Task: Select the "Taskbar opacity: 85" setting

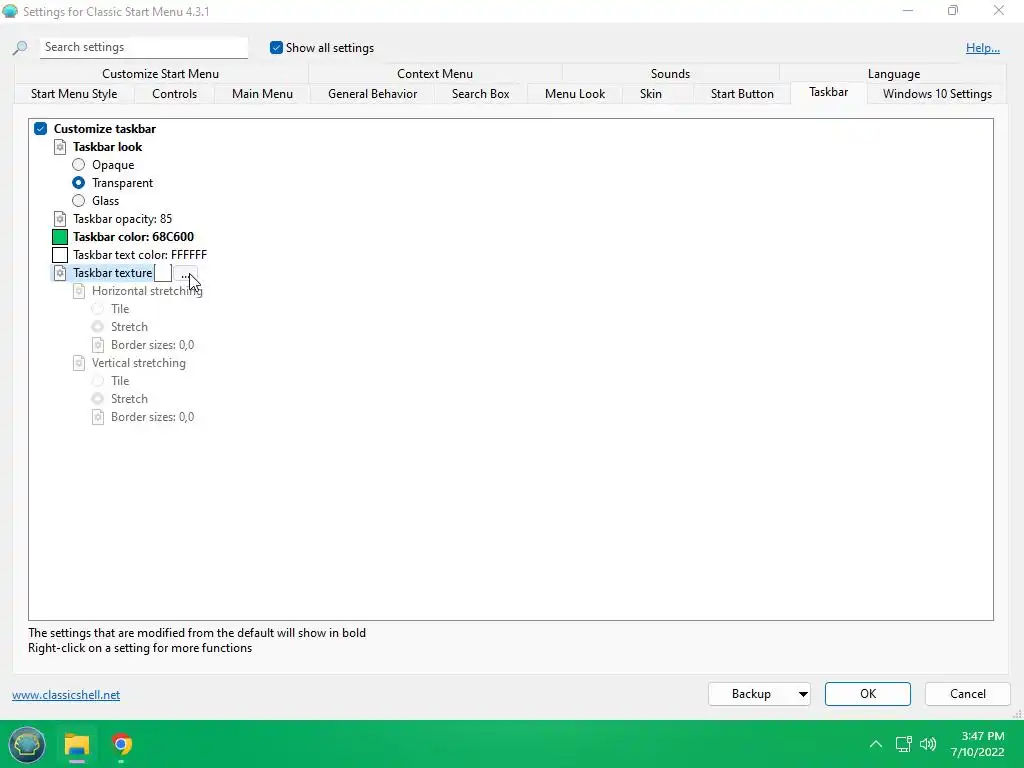Action: (123, 219)
